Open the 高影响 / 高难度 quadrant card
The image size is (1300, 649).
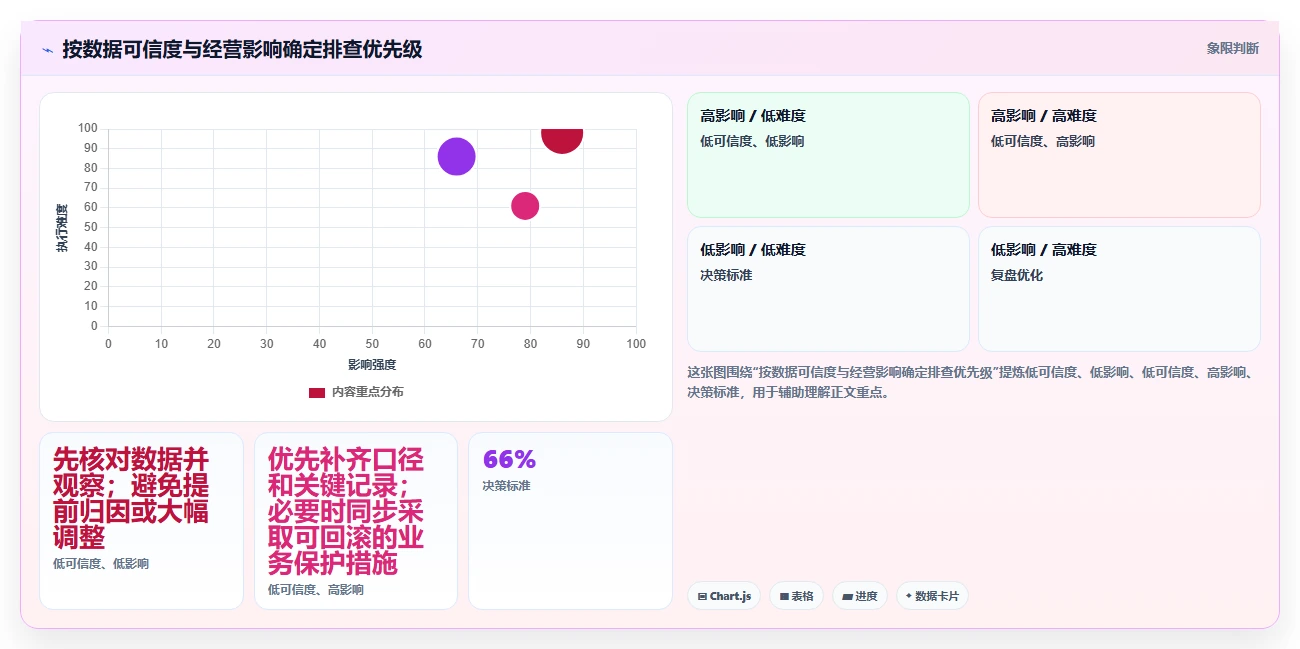(1119, 155)
